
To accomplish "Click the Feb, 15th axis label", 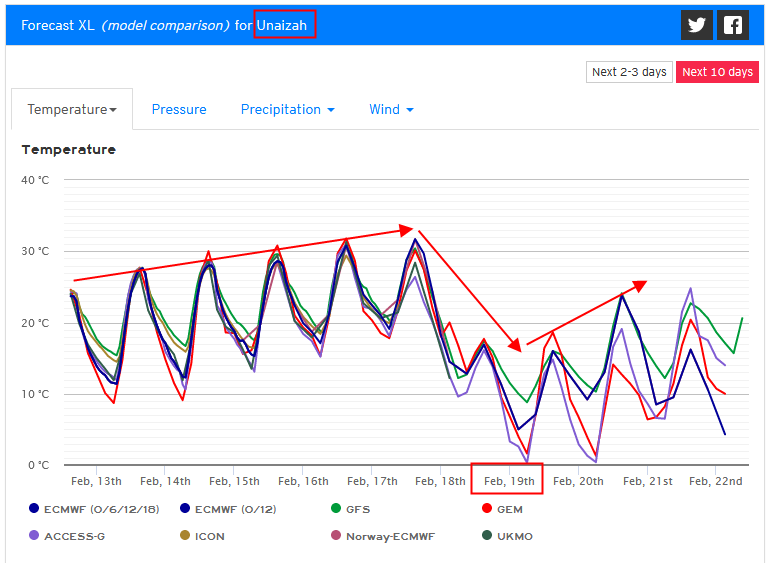I will (234, 481).
